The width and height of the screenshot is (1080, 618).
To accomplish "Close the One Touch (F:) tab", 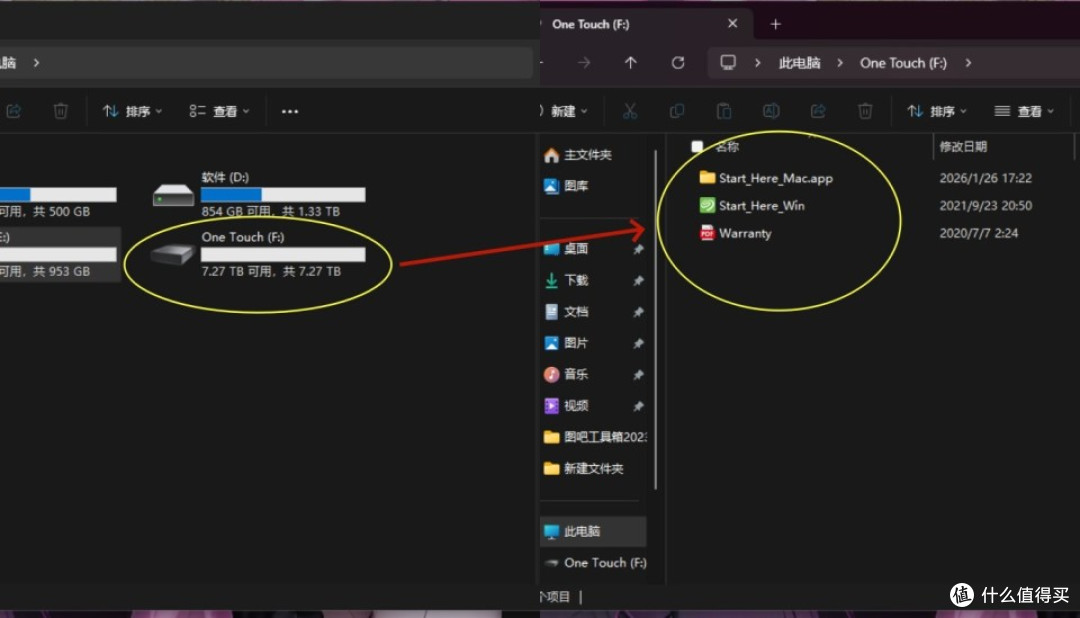I will pyautogui.click(x=732, y=23).
